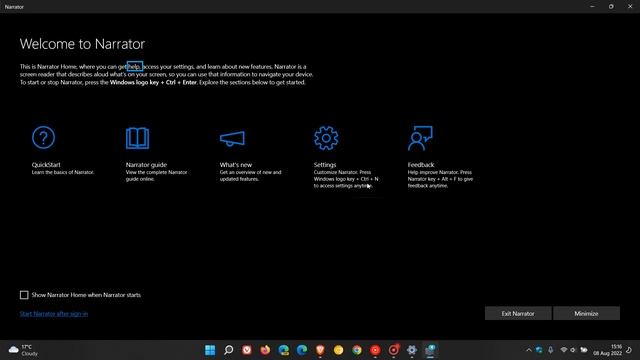Click 'Get an overview of new and updated features.'
Screen dimensions: 640x360
tap(250, 176)
